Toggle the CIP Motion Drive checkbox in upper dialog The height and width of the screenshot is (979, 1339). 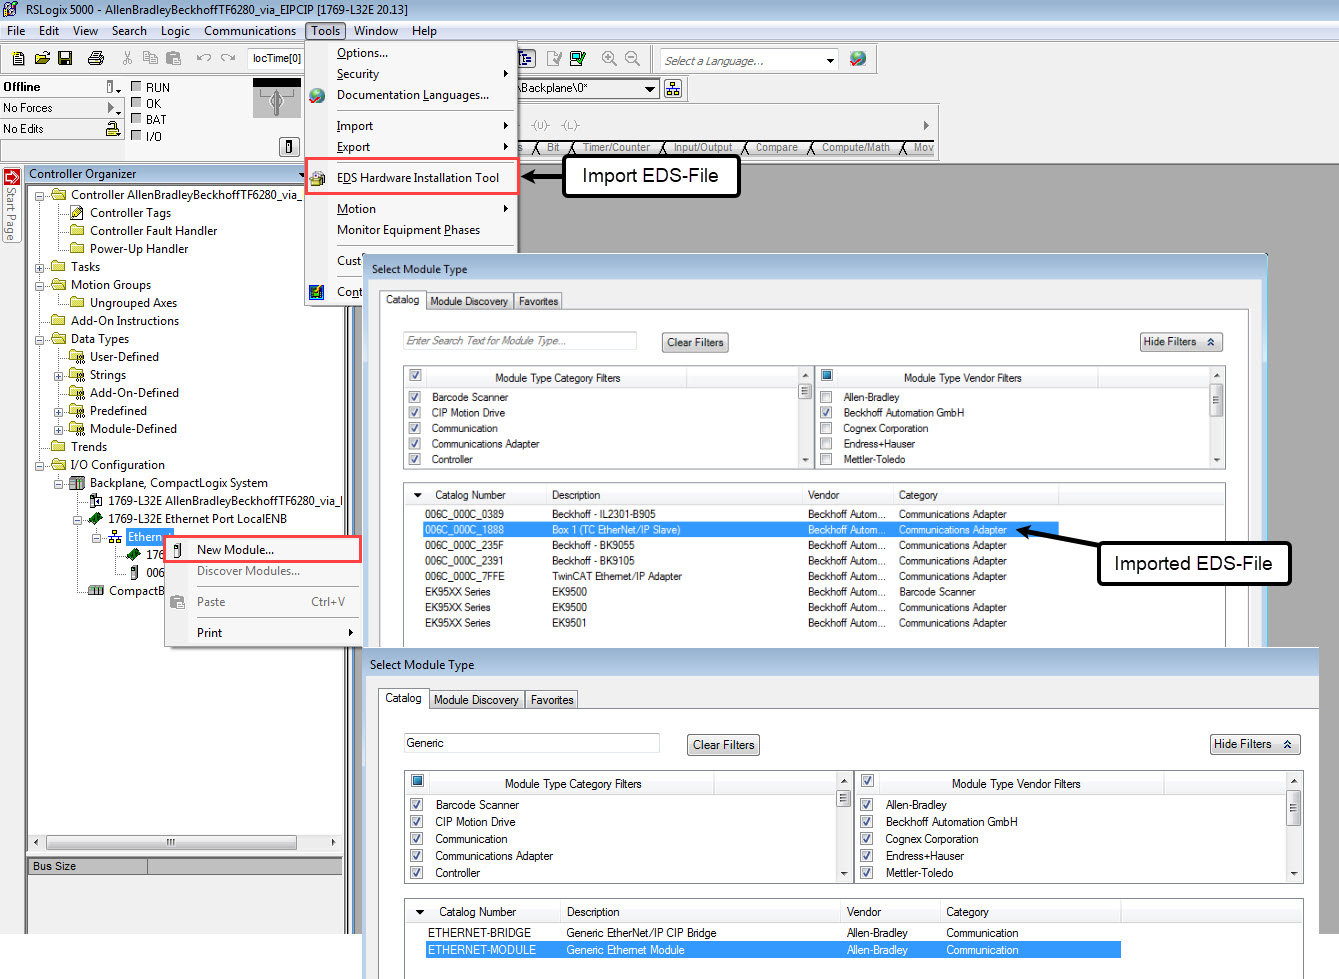[414, 413]
